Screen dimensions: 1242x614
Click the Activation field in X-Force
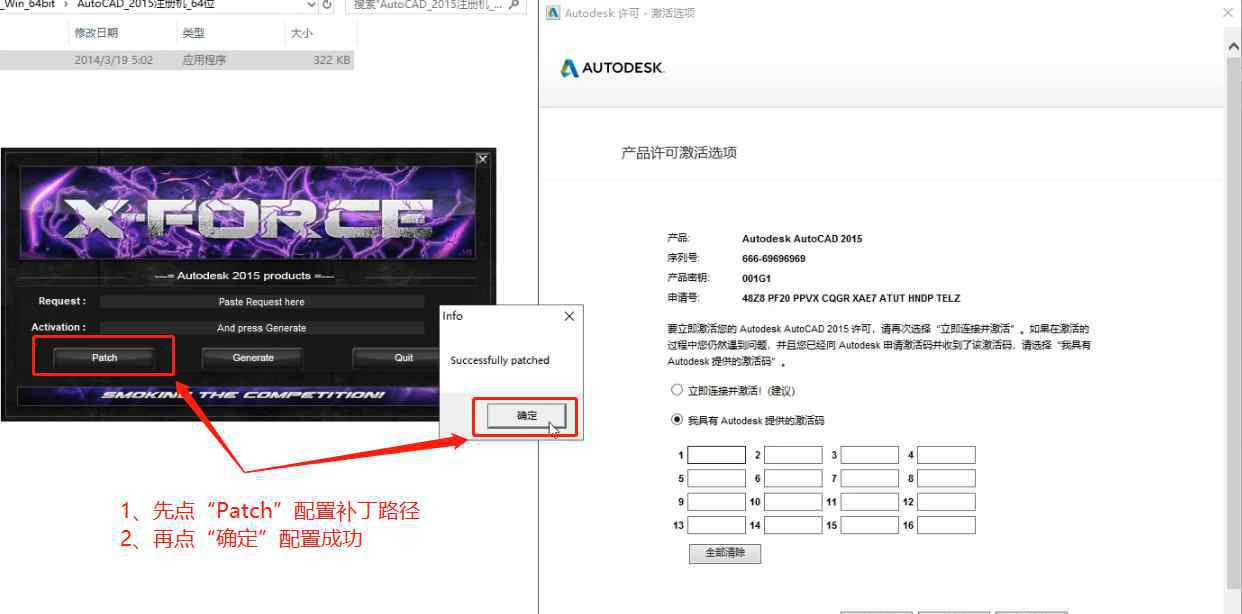tap(261, 328)
